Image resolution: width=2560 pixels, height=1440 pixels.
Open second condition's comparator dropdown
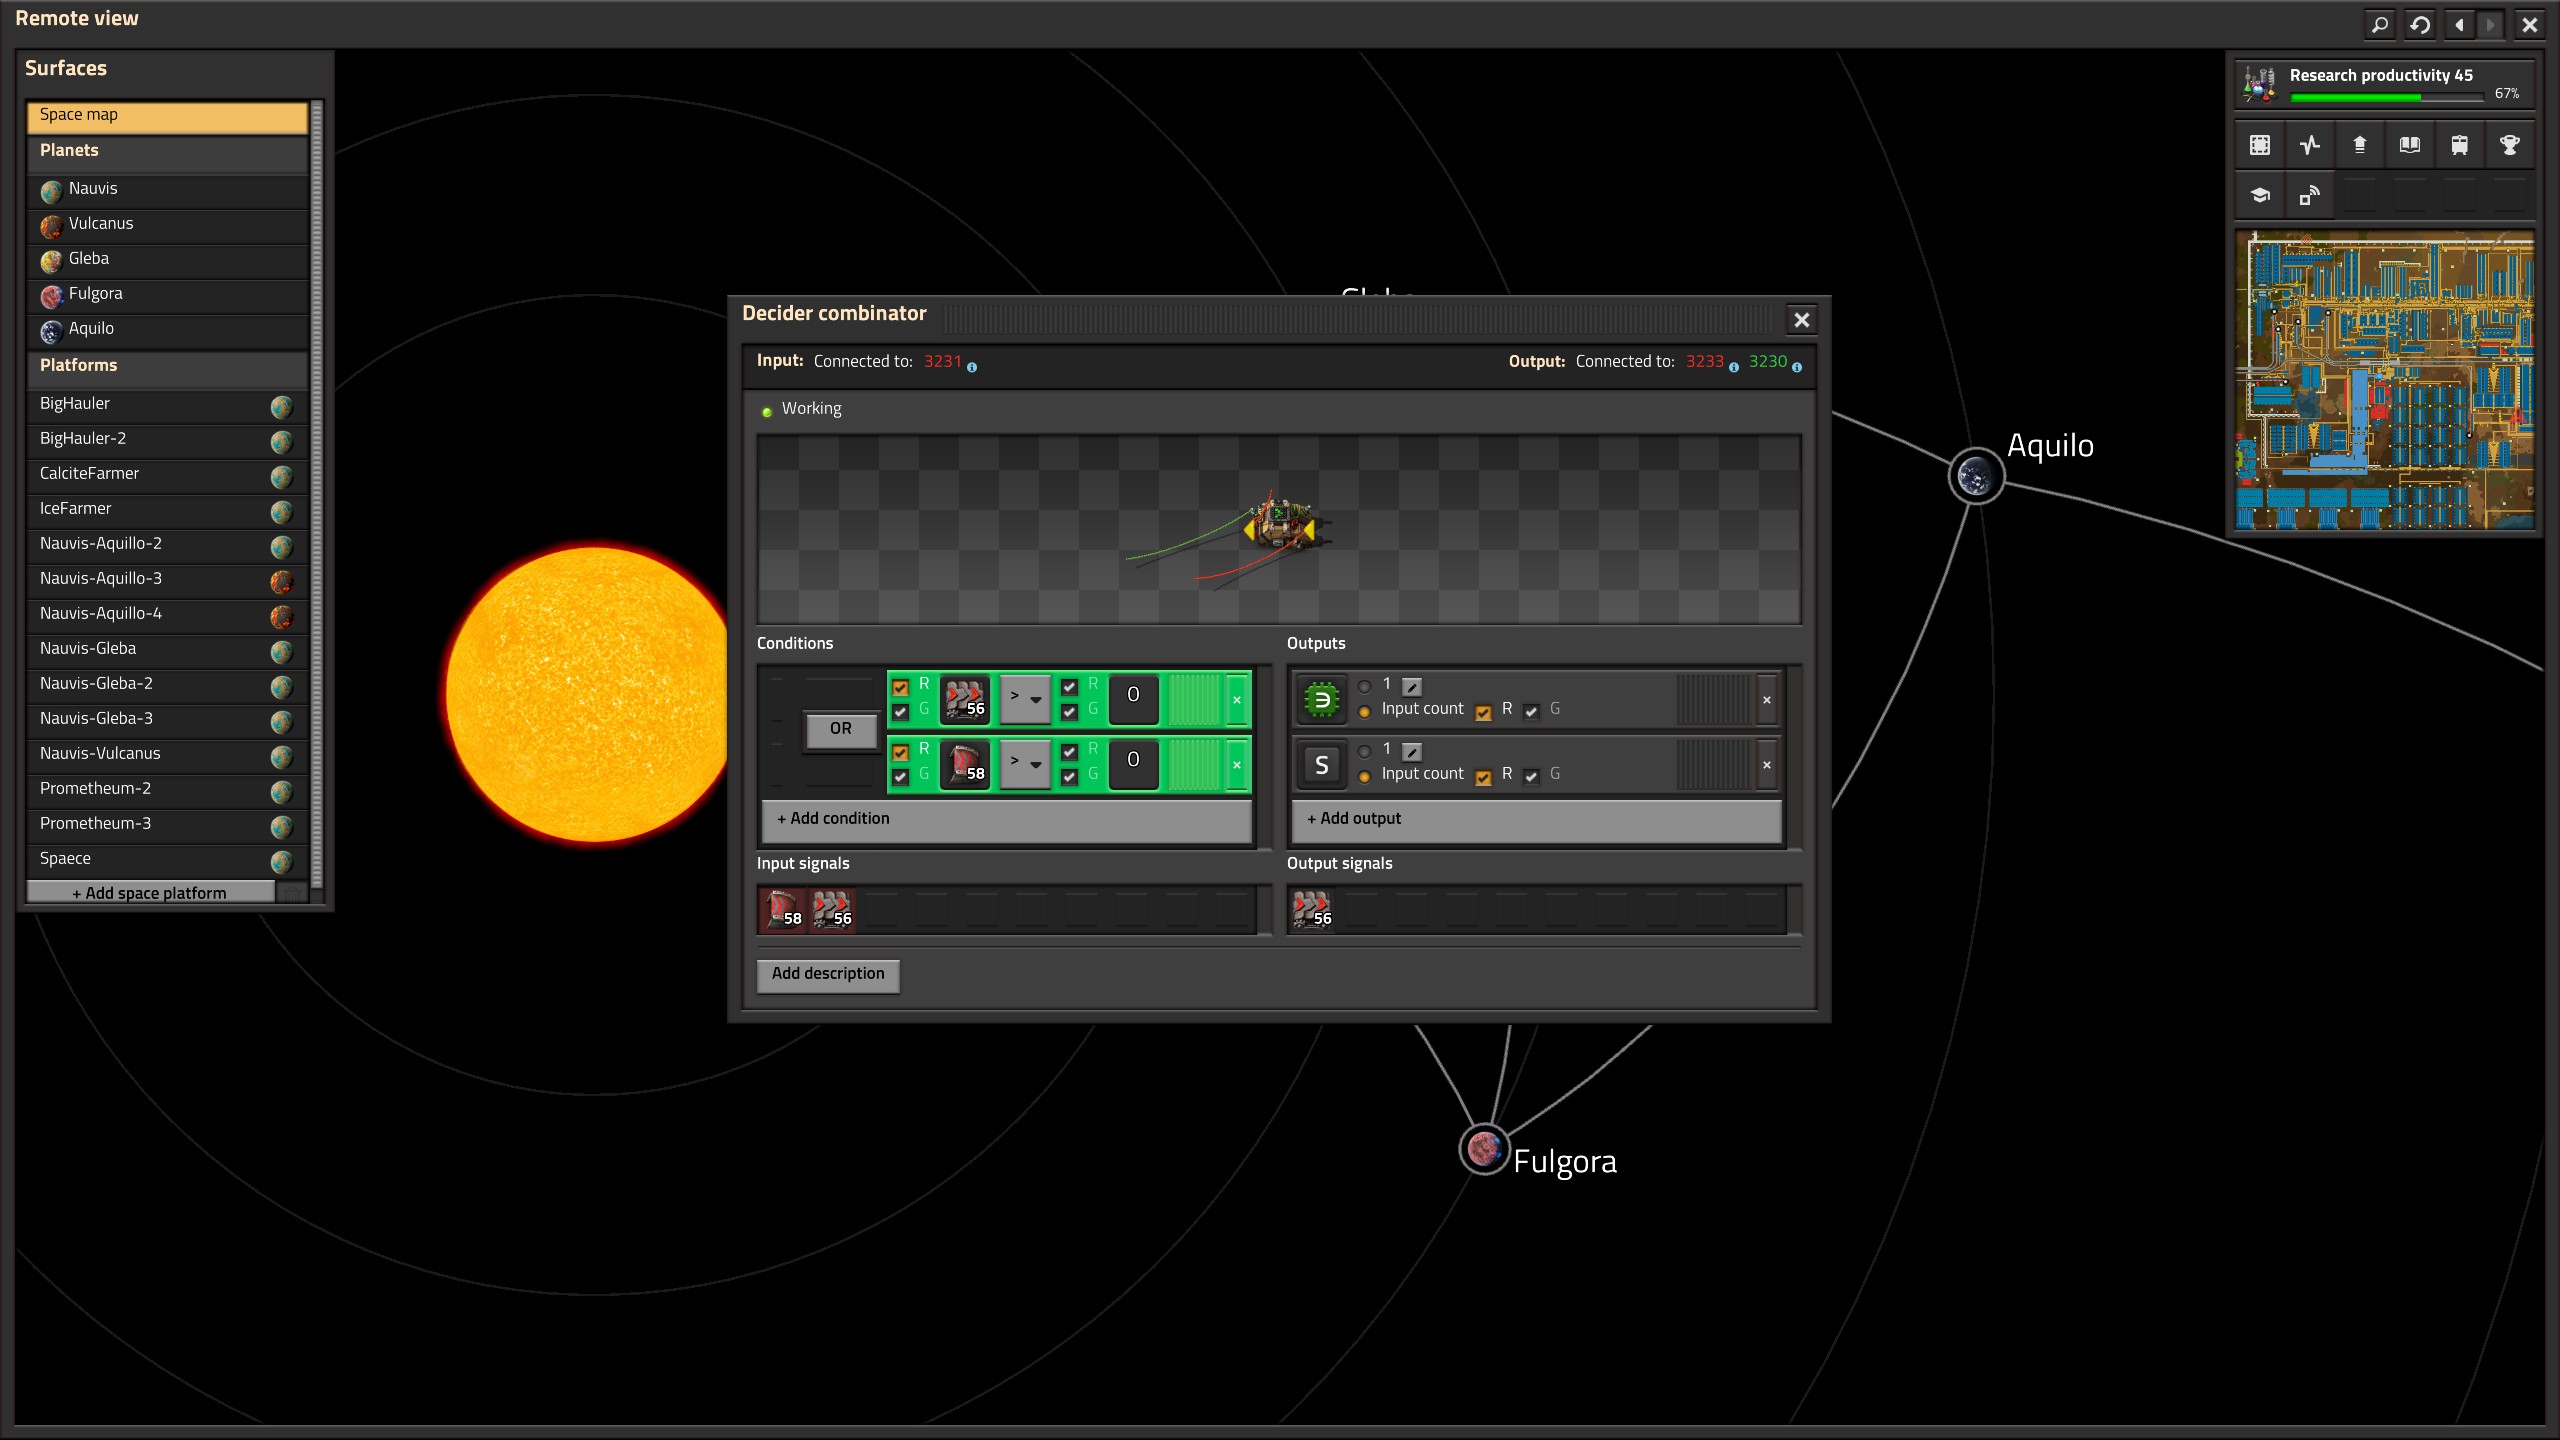tap(1025, 764)
